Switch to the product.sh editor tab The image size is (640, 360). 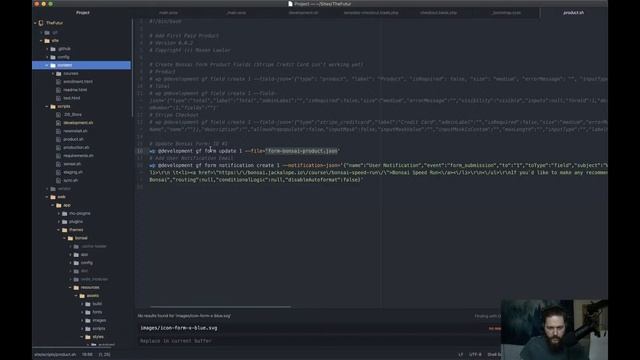point(573,13)
